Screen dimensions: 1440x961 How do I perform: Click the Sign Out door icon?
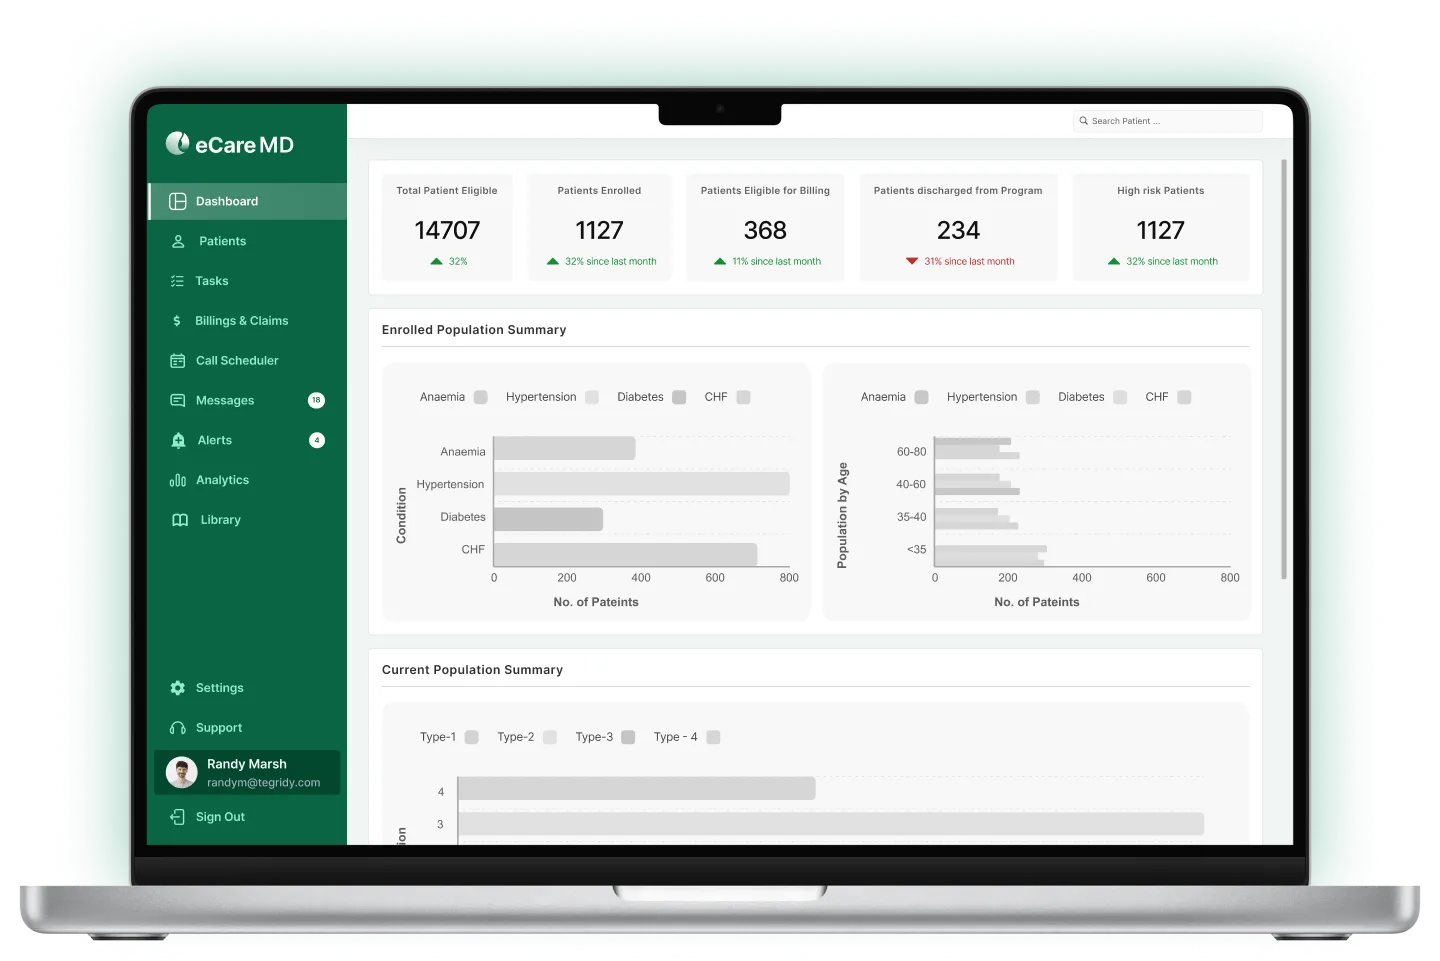(x=178, y=817)
